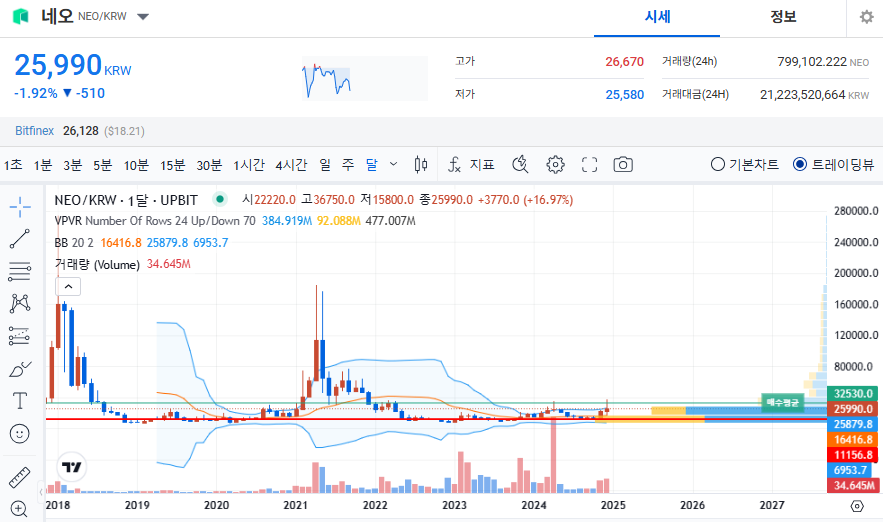Select the text annotation tool
This screenshot has height=522, width=883.
[20, 401]
